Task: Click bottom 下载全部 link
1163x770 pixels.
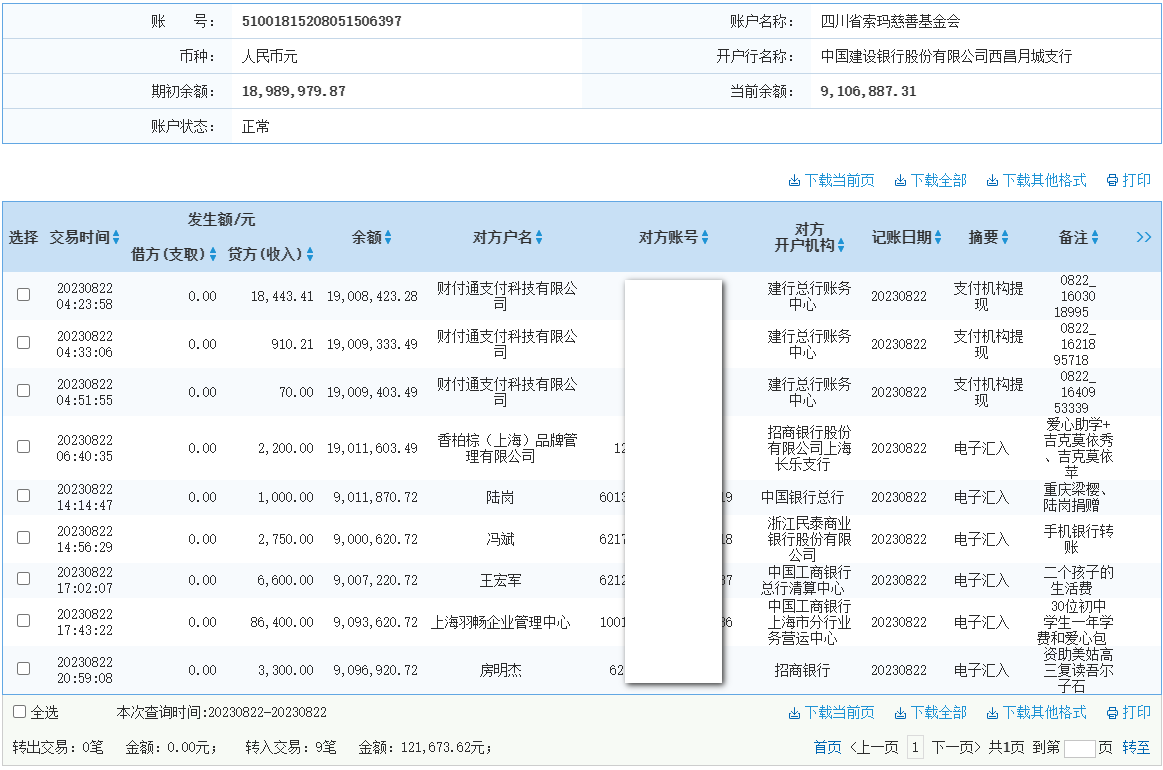Action: (x=938, y=713)
